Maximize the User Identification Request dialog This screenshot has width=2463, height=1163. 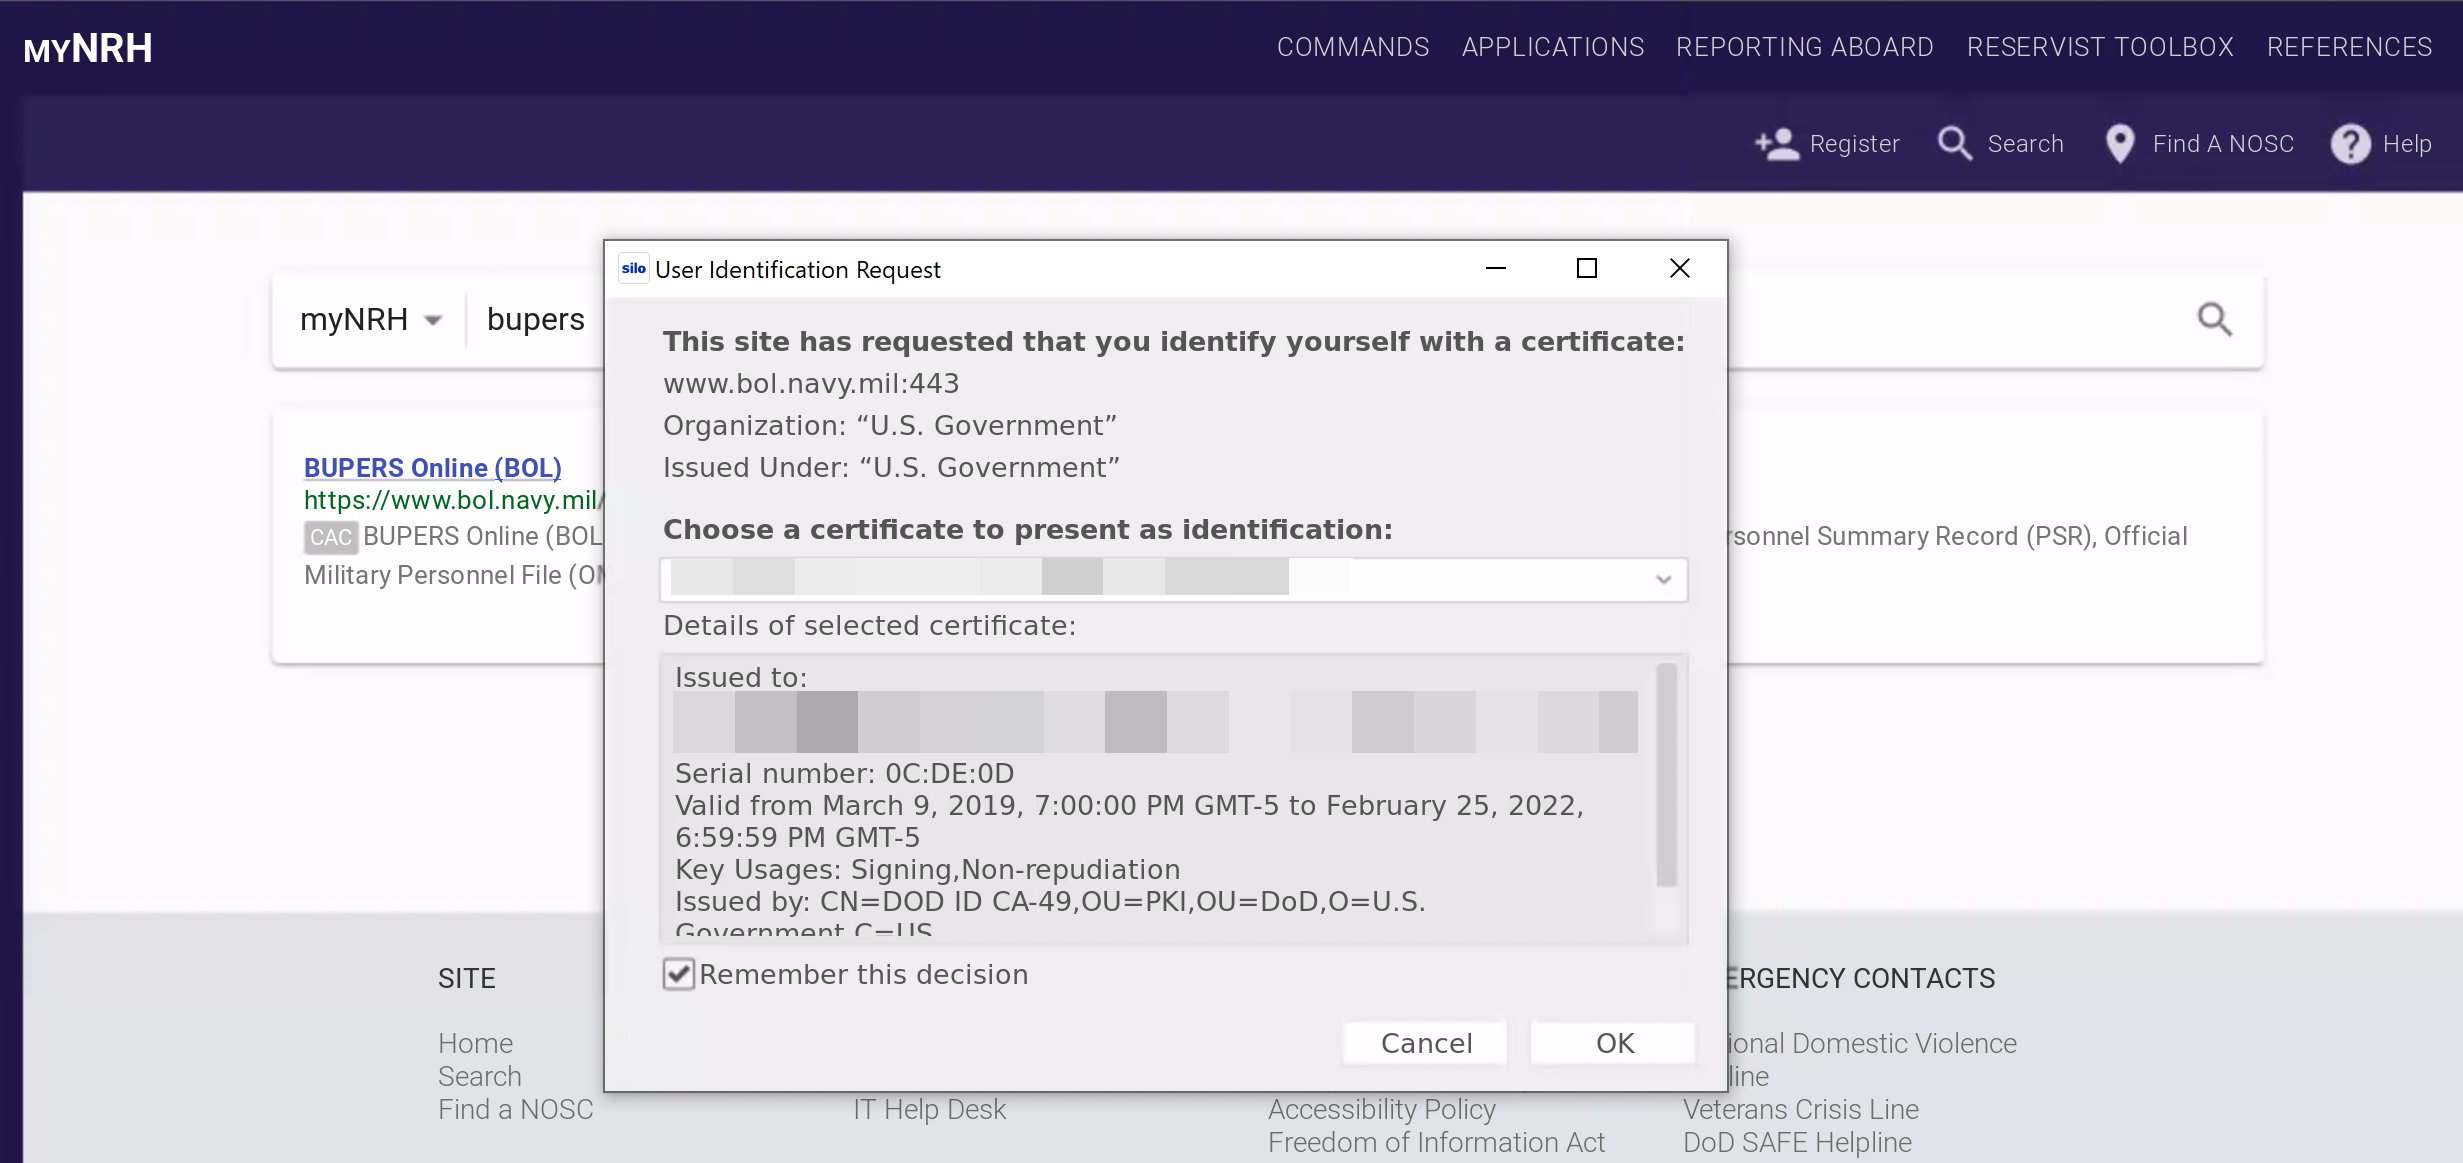coord(1587,268)
